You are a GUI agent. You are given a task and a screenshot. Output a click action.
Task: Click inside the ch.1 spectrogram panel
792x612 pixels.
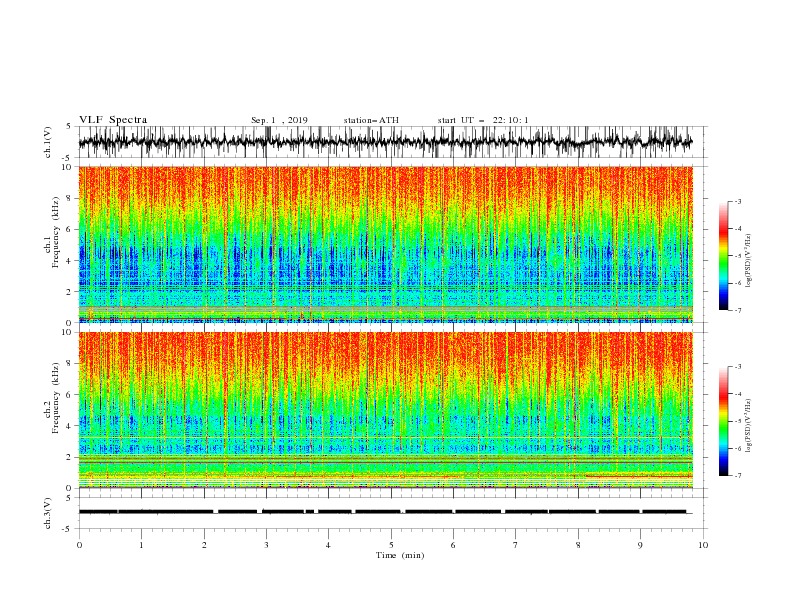point(386,244)
